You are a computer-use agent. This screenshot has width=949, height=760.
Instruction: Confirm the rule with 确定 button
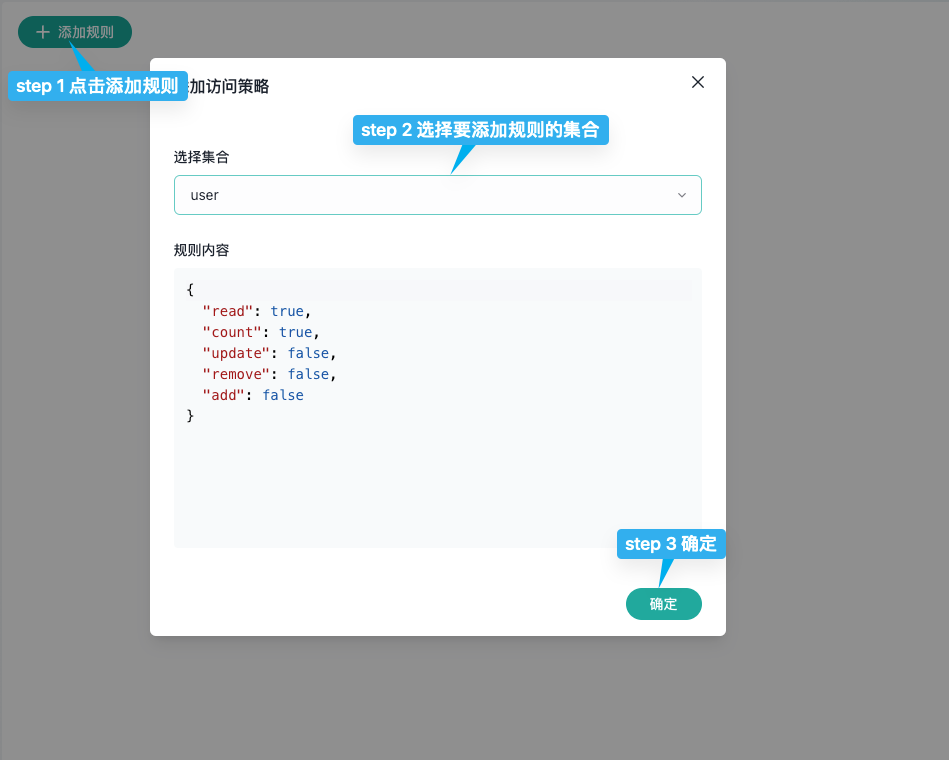pyautogui.click(x=663, y=604)
